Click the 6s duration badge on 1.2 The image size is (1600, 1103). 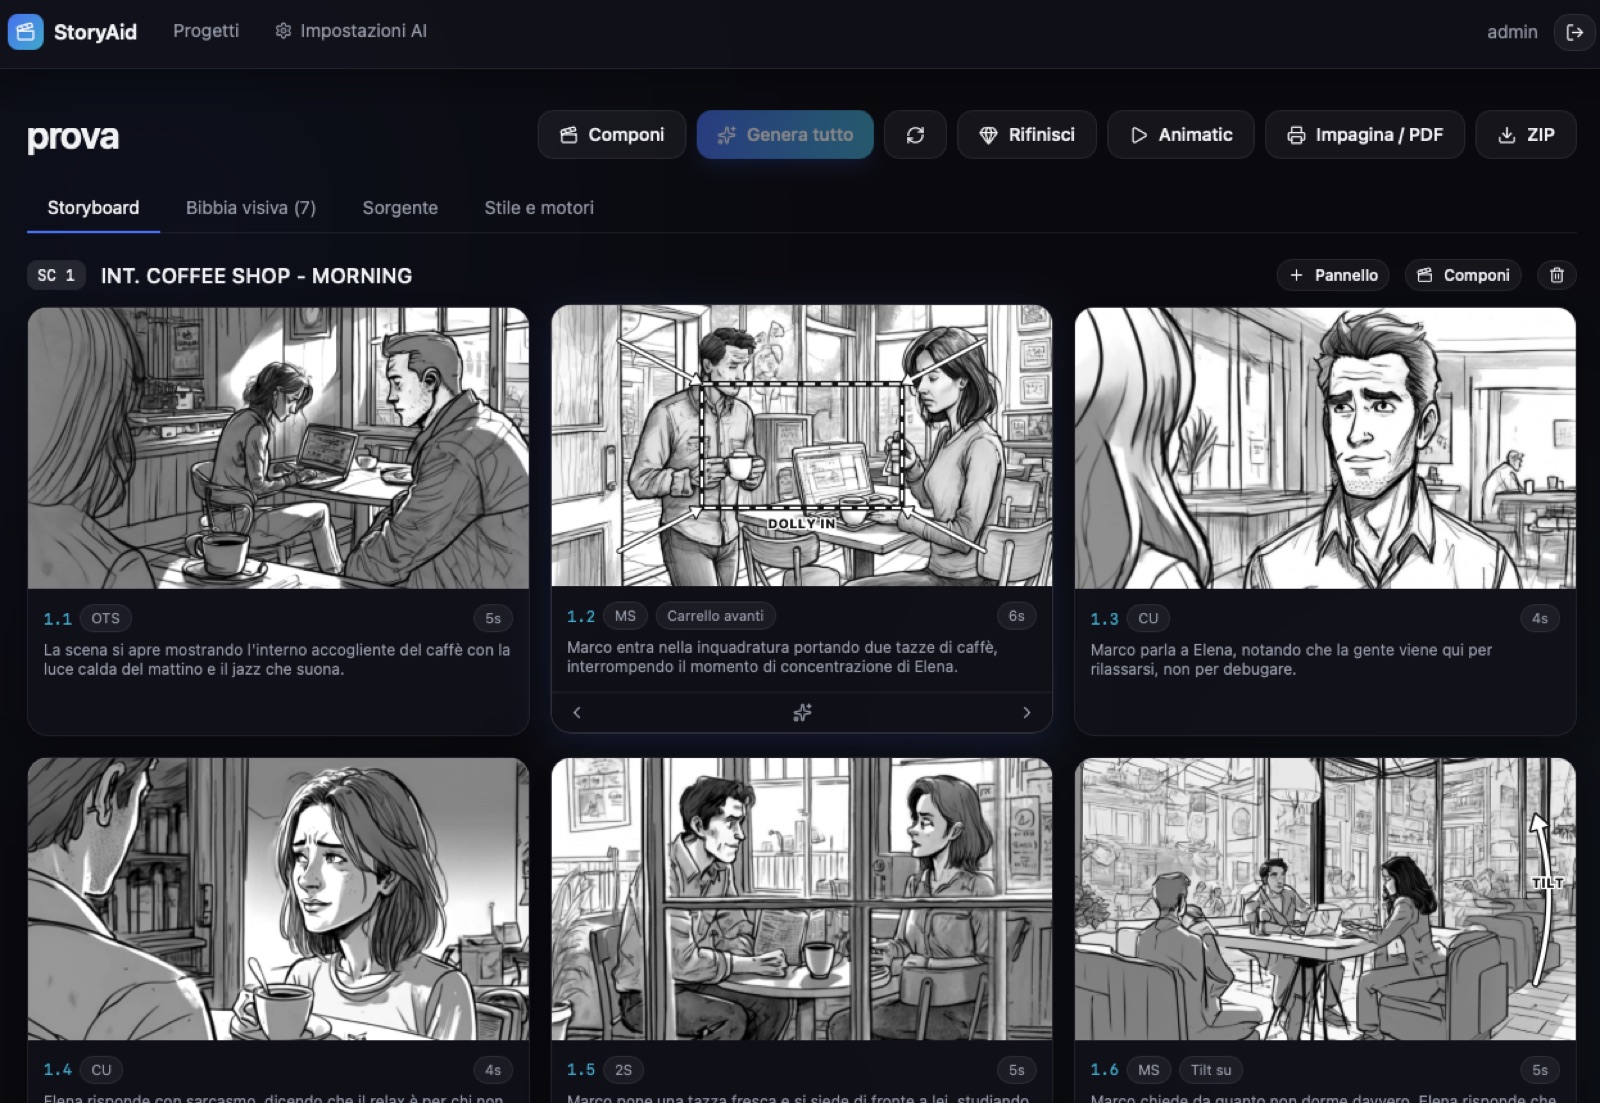pos(1016,616)
